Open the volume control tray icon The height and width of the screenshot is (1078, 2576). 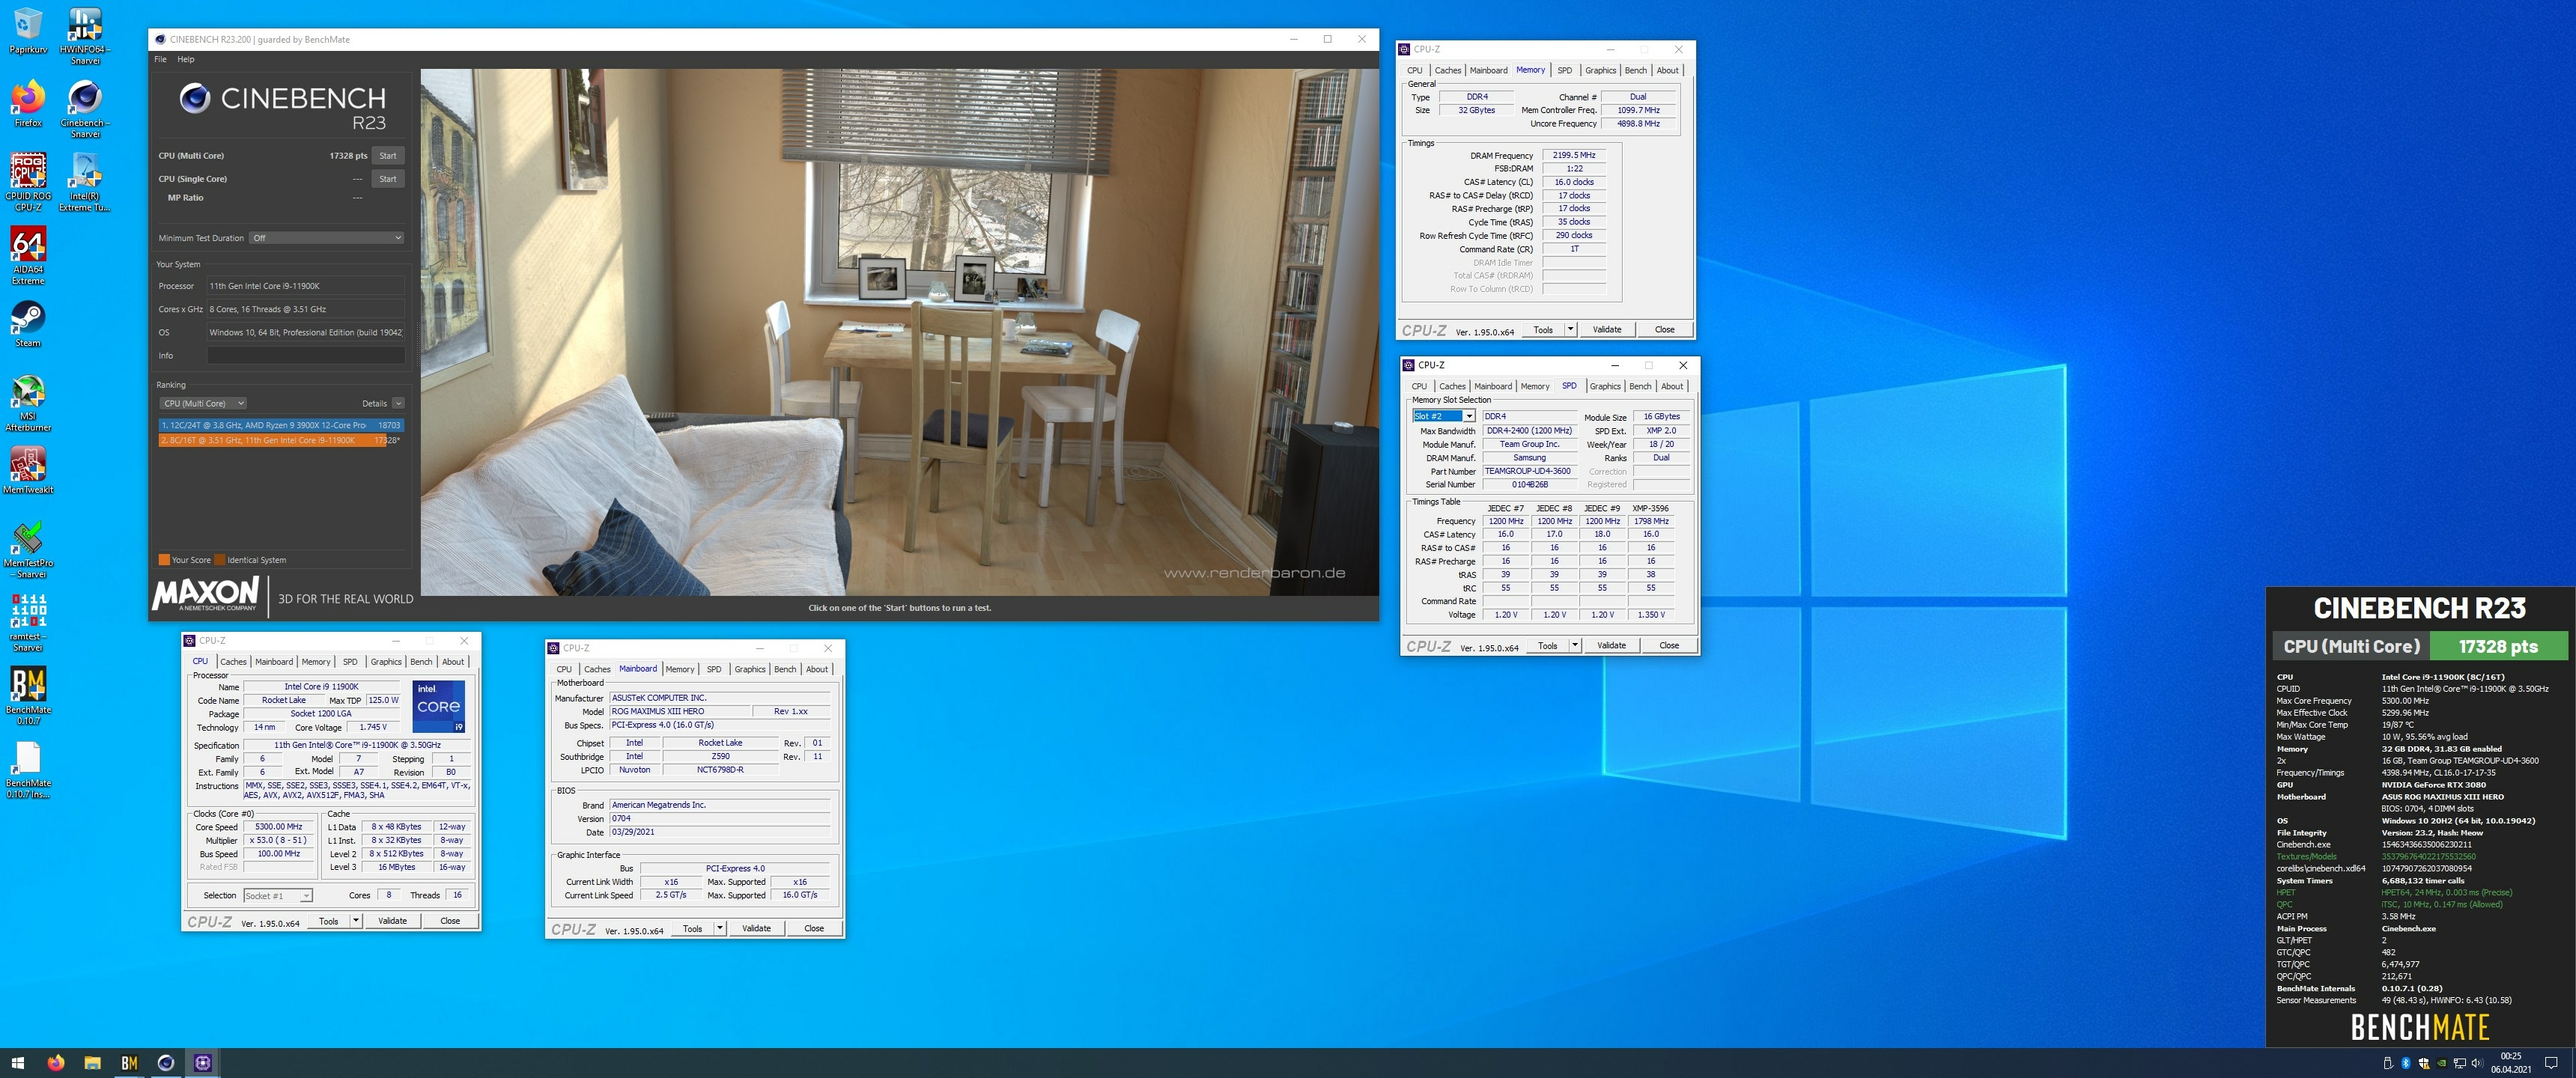[2477, 1063]
